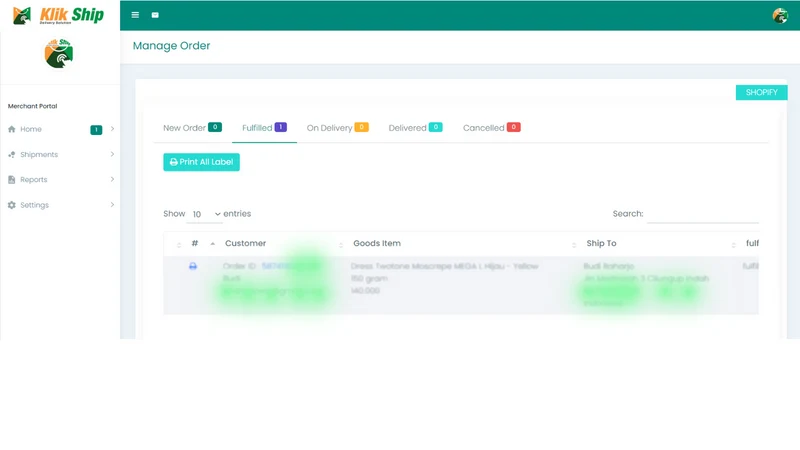Screen dimensions: 800x450
Task: Expand the Home menu chevron
Action: pyautogui.click(x=112, y=129)
